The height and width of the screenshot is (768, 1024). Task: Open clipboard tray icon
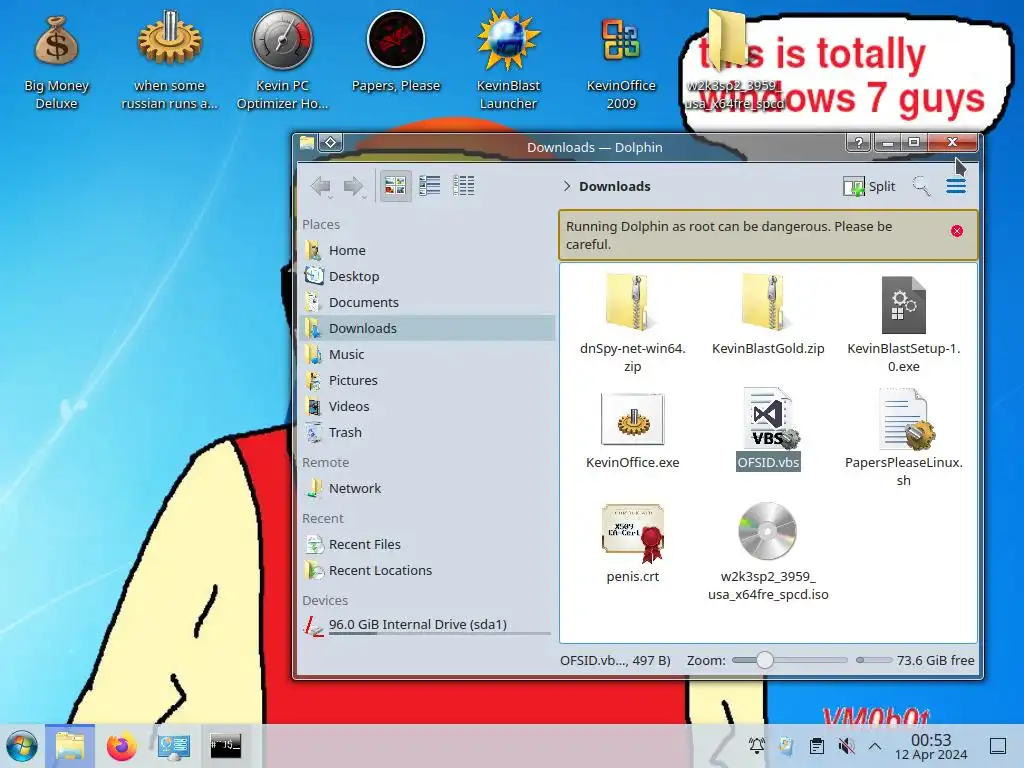point(816,746)
